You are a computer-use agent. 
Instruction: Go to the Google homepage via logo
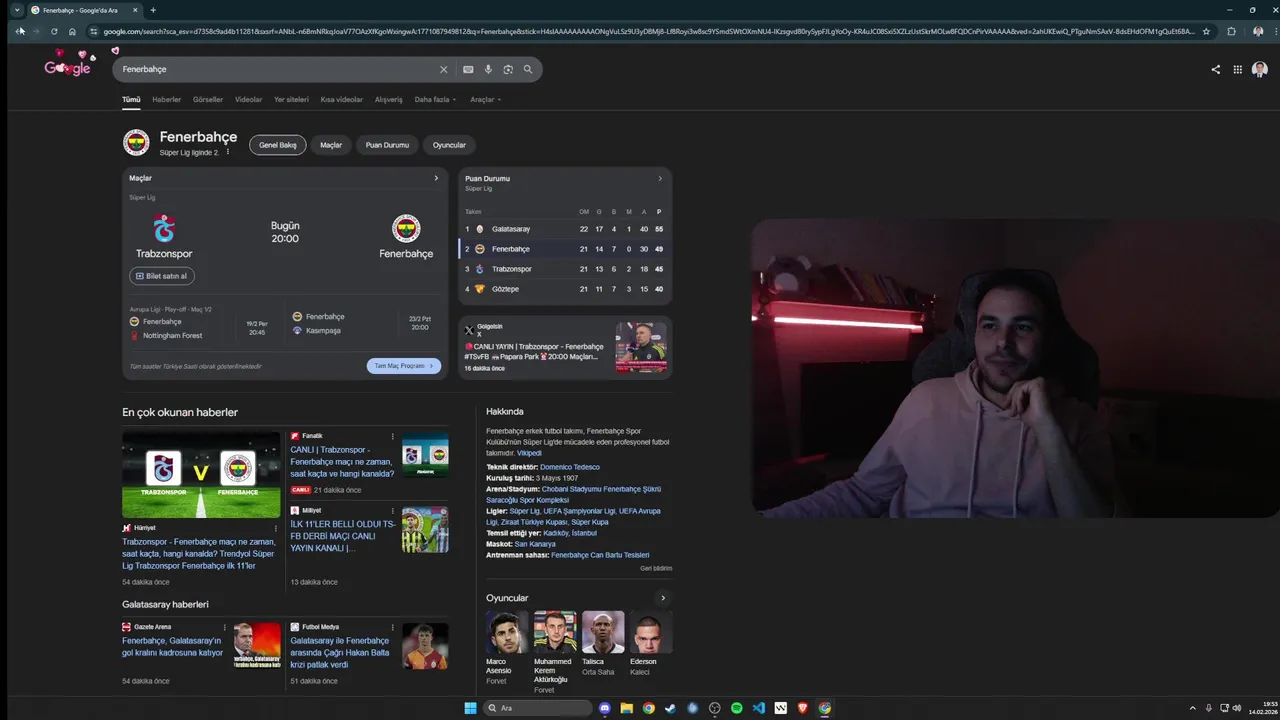pyautogui.click(x=68, y=66)
